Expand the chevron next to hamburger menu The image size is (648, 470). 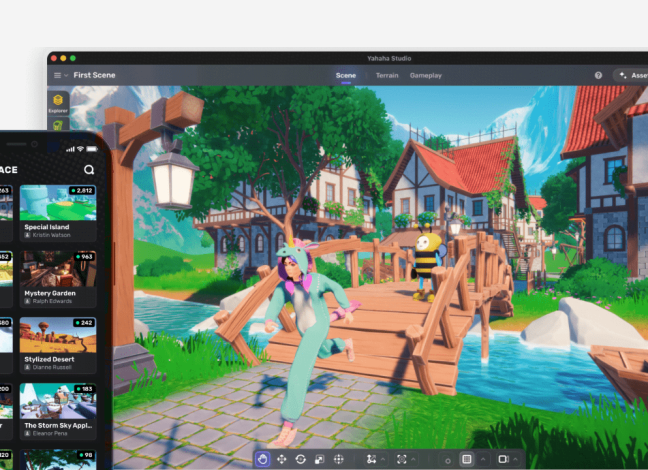[66, 75]
